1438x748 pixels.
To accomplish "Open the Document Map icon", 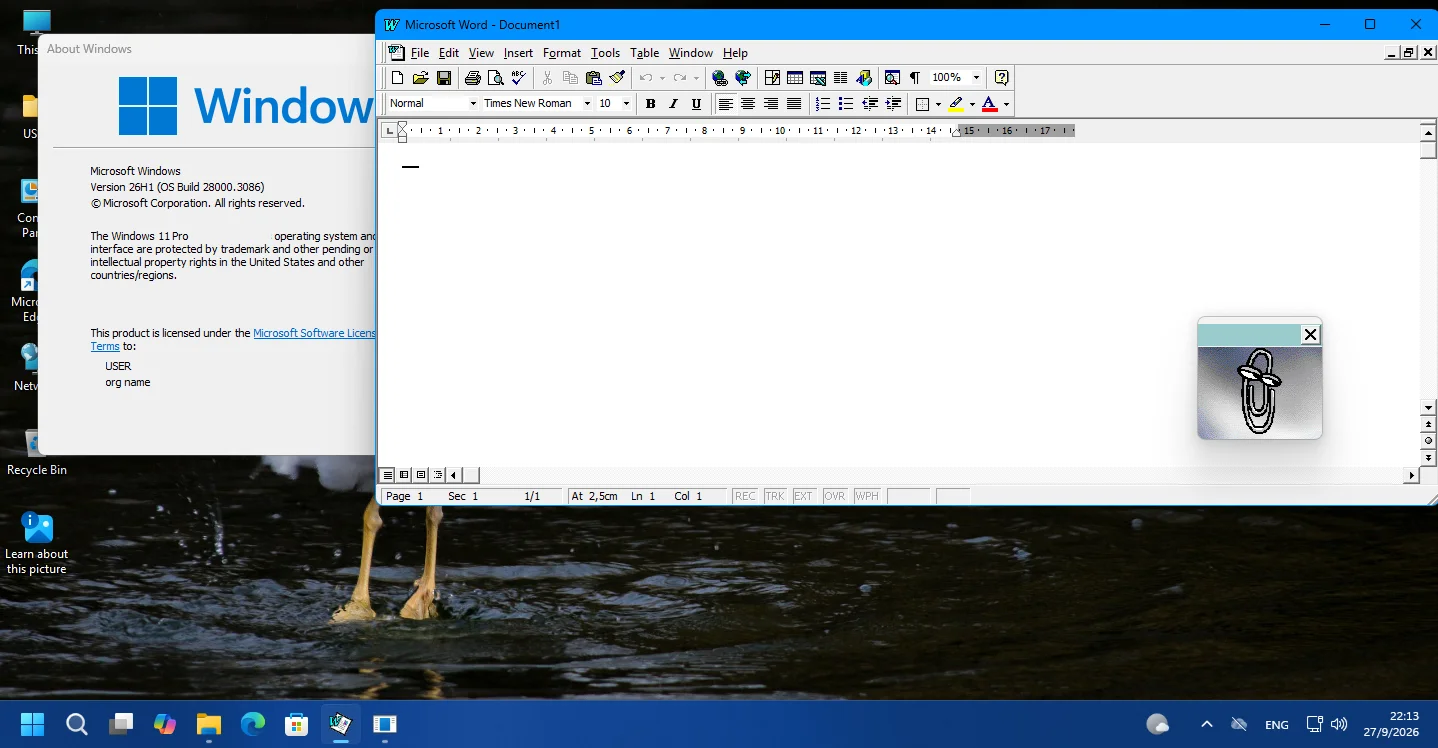I will pos(892,78).
